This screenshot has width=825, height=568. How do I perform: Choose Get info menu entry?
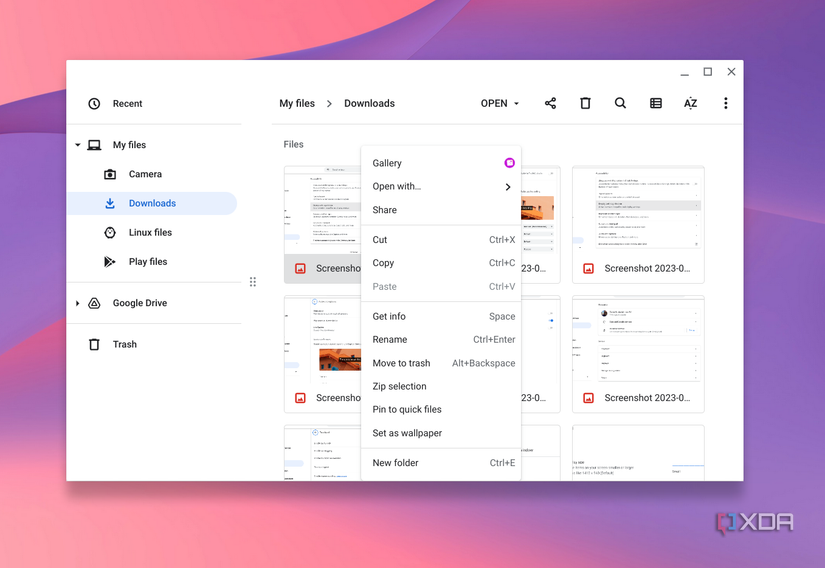tap(441, 317)
